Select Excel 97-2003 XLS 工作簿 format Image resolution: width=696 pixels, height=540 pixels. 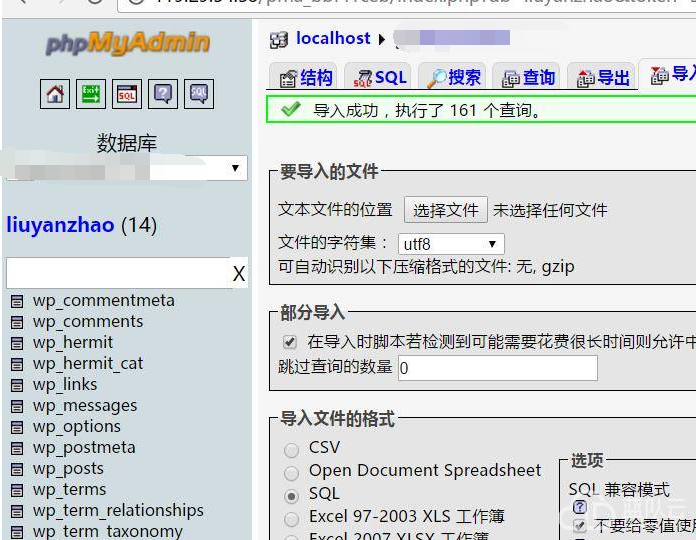click(292, 519)
